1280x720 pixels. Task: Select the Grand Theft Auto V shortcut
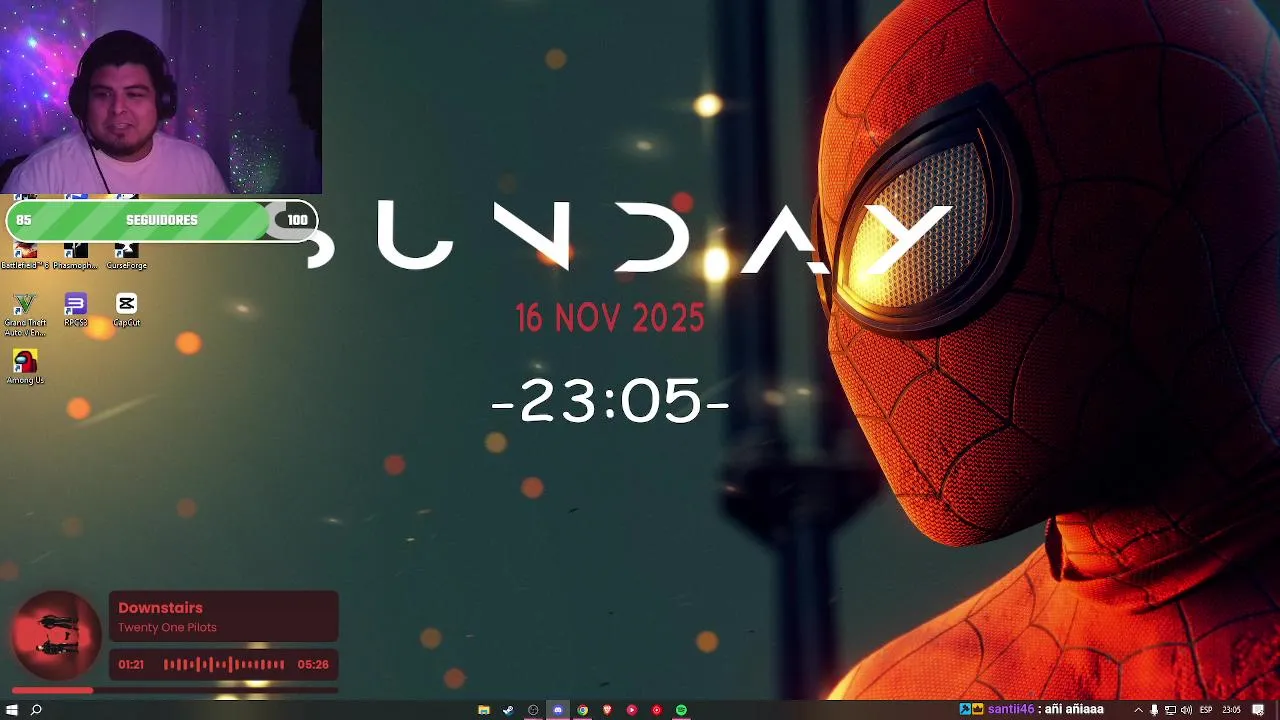click(25, 314)
